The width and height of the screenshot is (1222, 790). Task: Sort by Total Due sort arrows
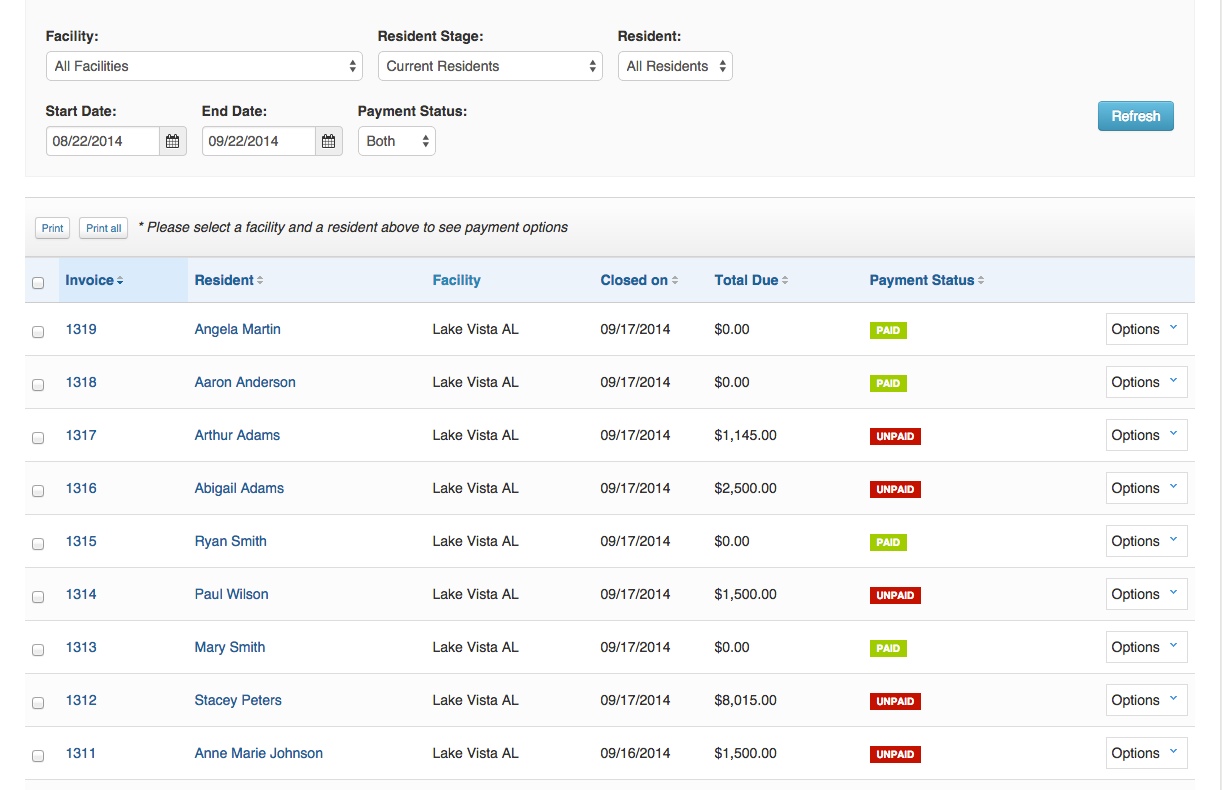pos(785,281)
